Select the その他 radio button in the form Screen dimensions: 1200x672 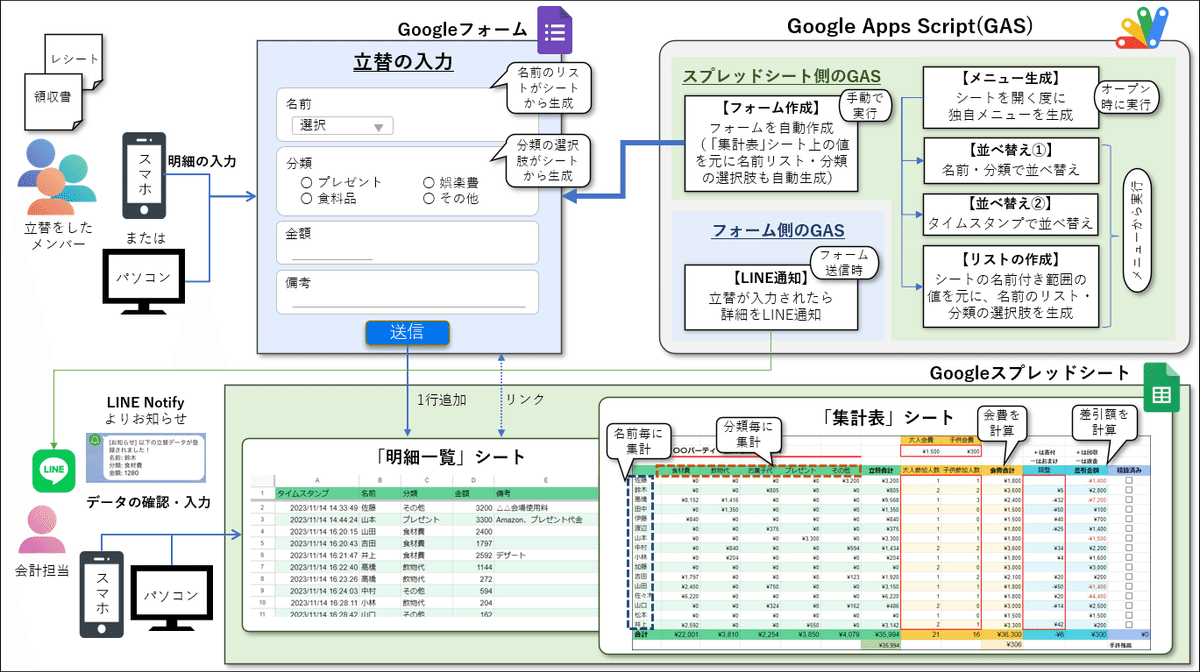(429, 198)
